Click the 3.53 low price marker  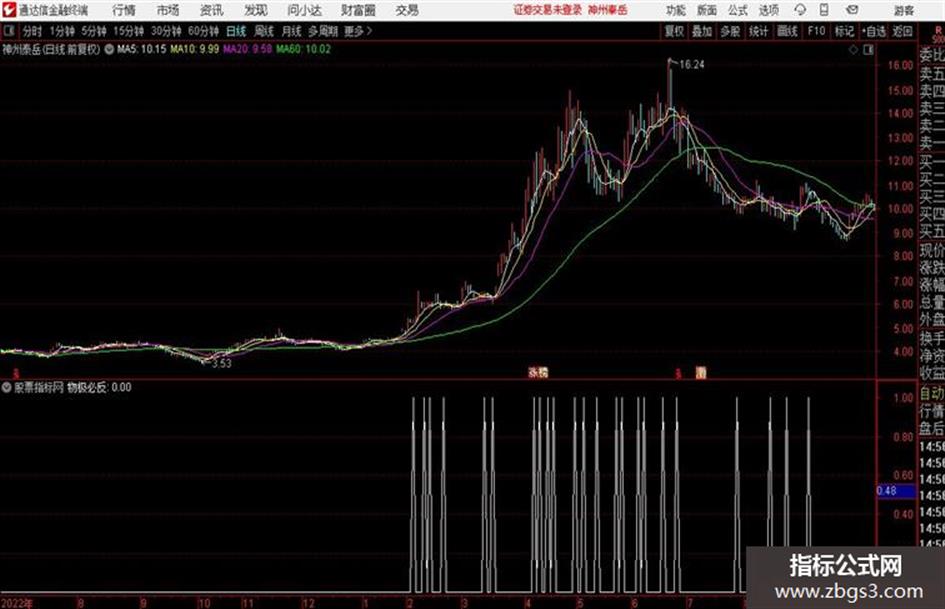[221, 363]
